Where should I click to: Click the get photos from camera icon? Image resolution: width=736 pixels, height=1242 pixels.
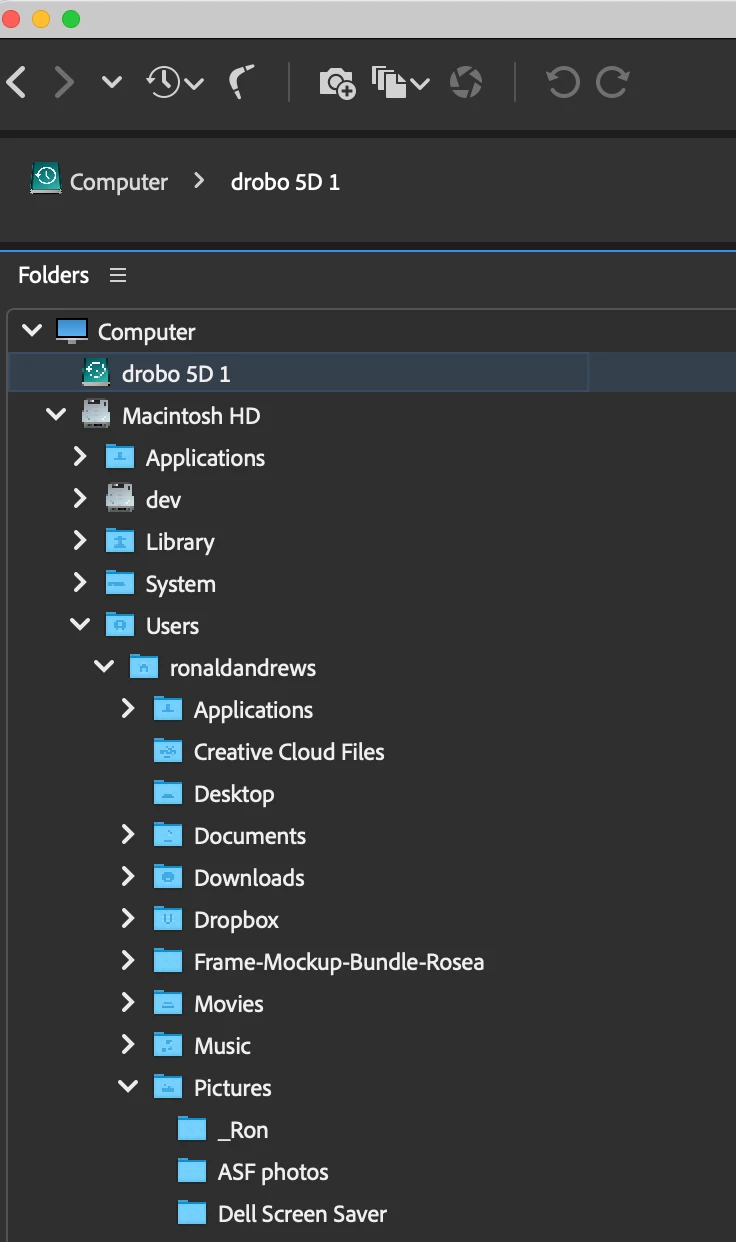tap(337, 83)
